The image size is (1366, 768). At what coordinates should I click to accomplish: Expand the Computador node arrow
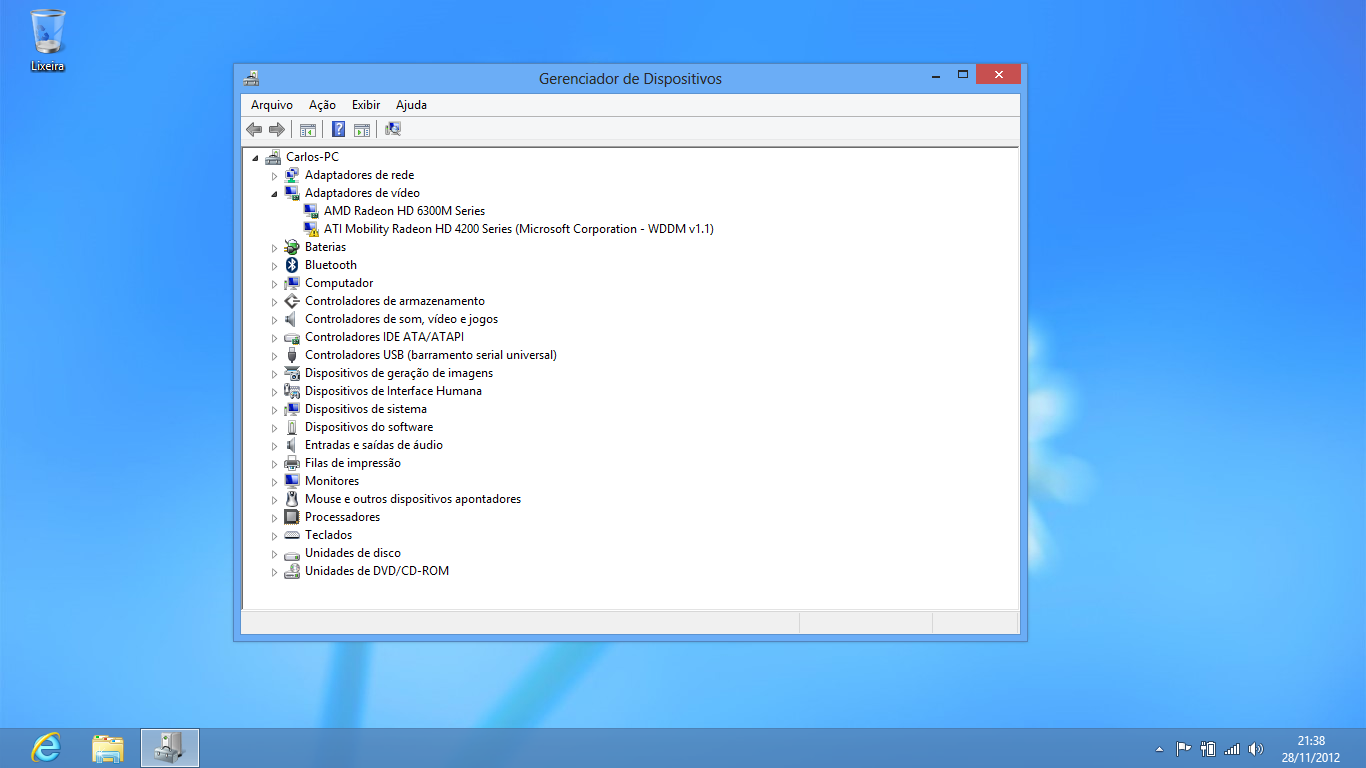(274, 284)
